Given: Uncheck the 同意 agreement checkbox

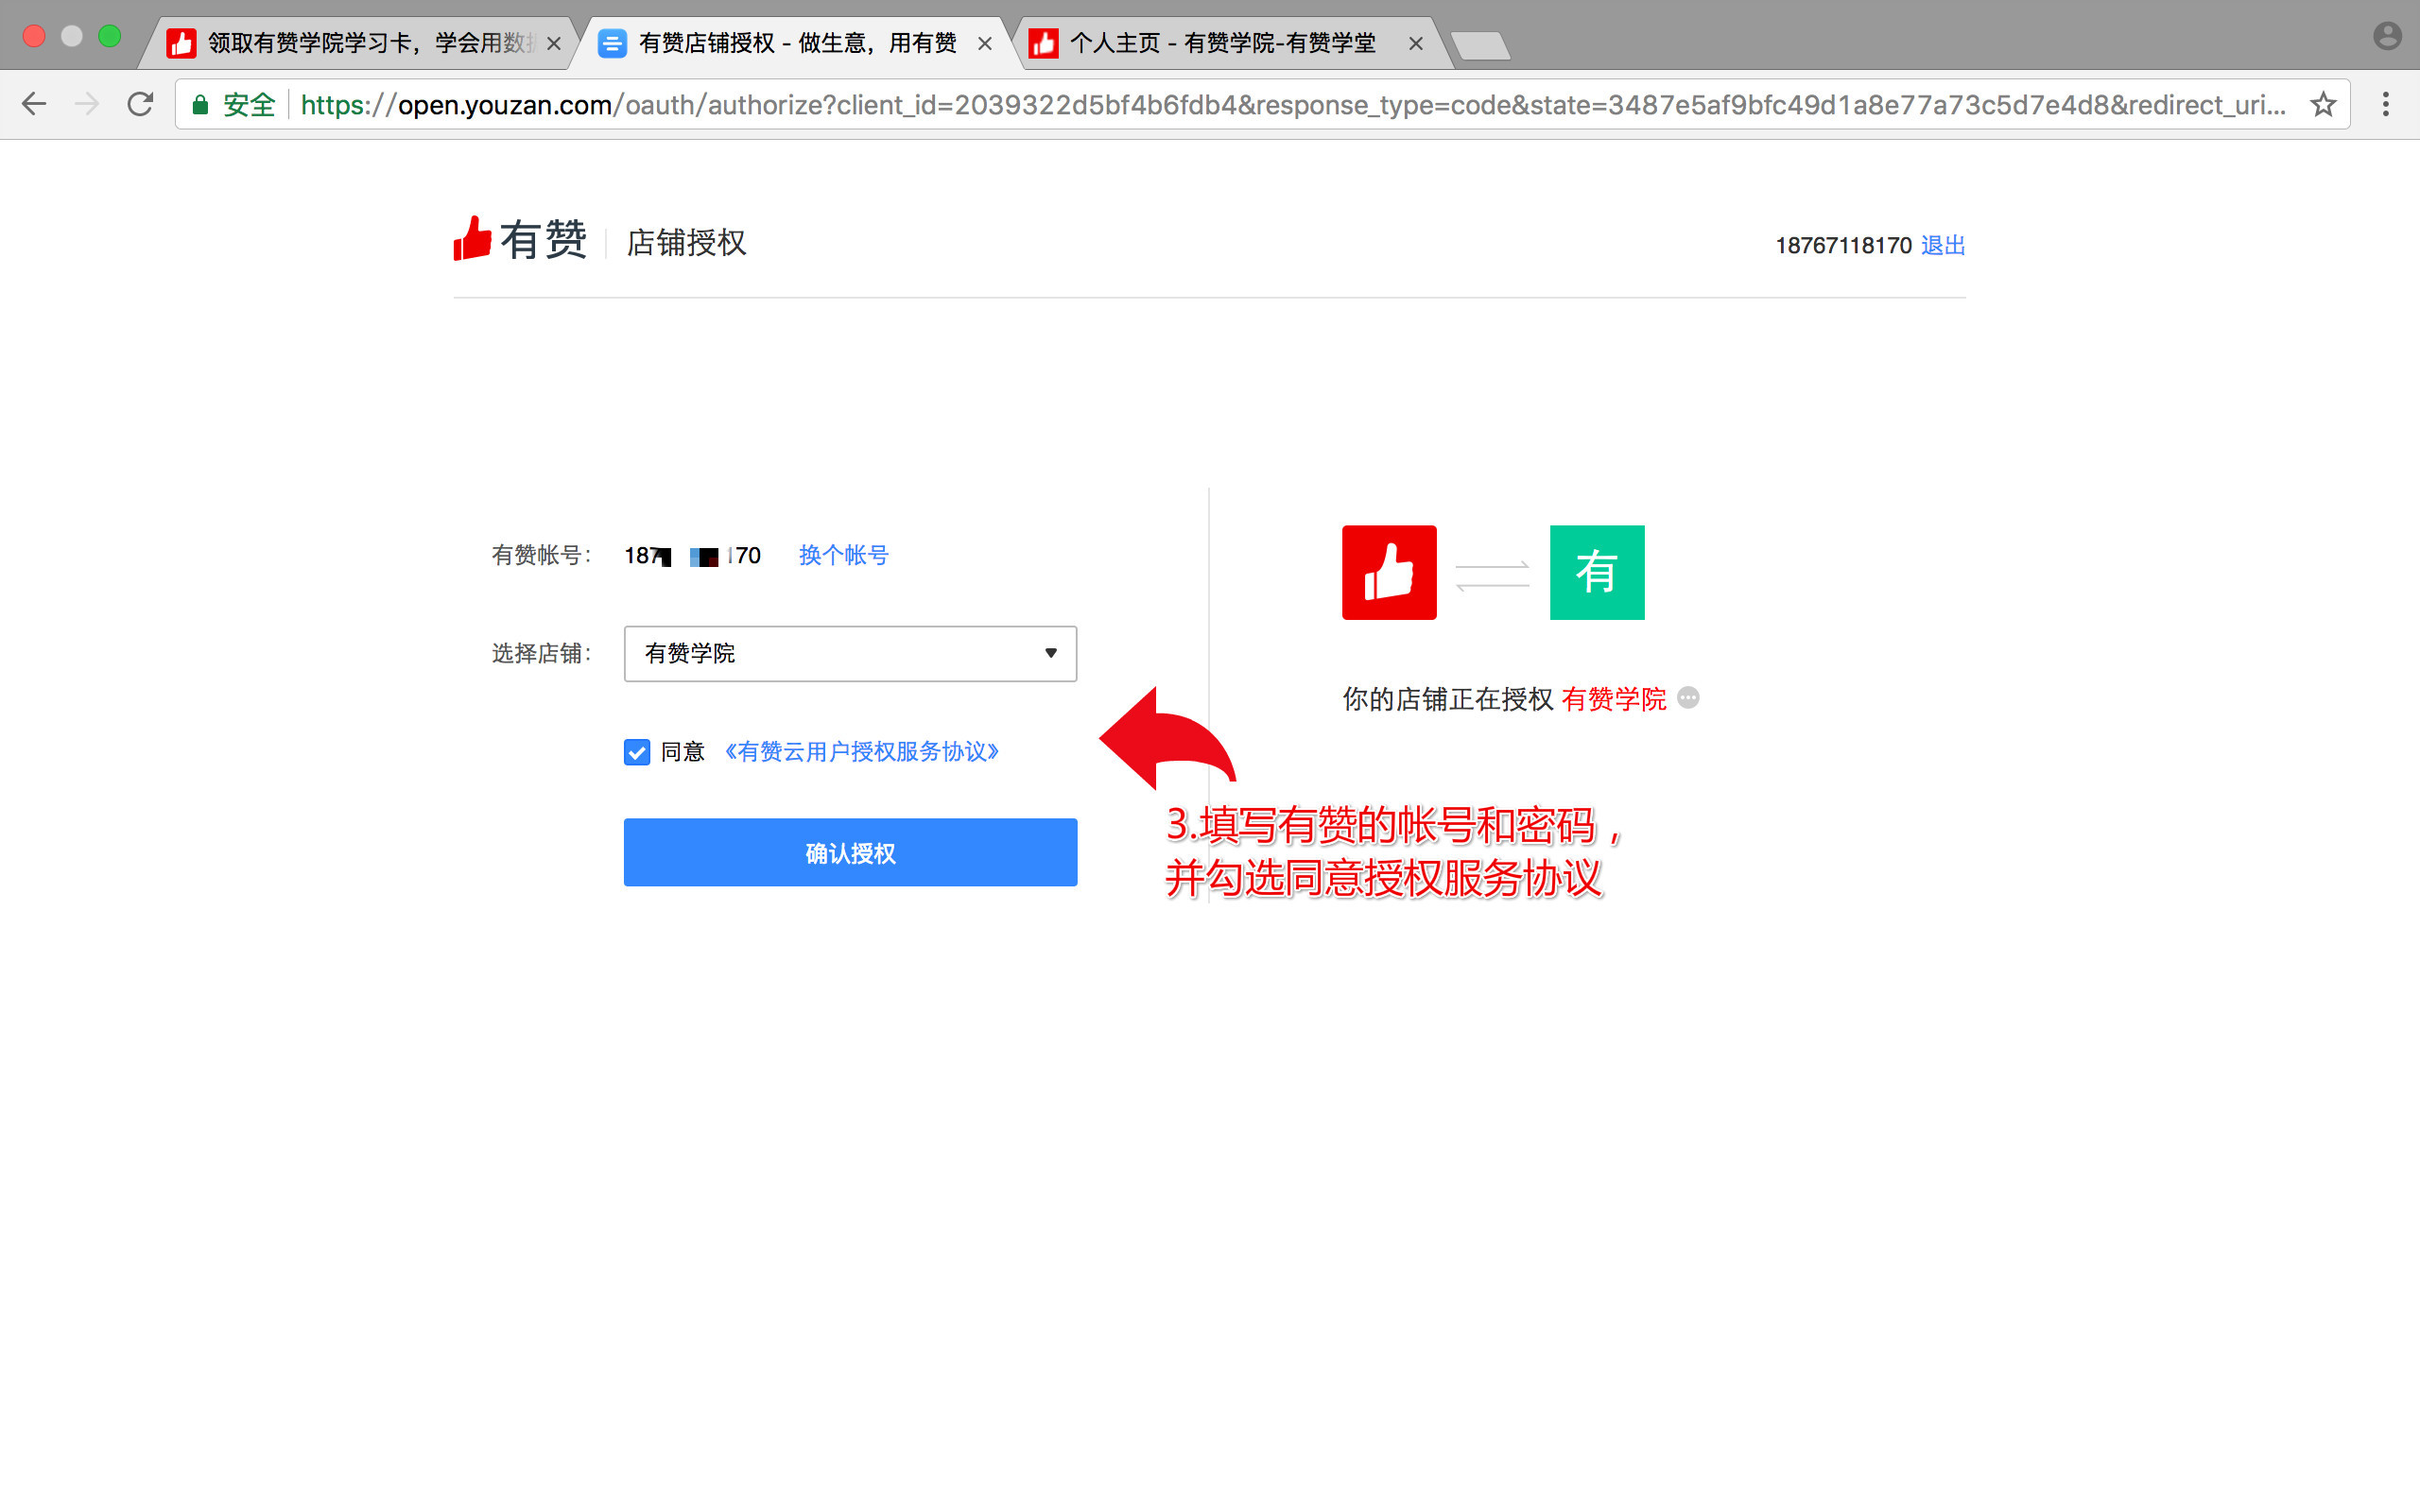Looking at the screenshot, I should tap(637, 752).
